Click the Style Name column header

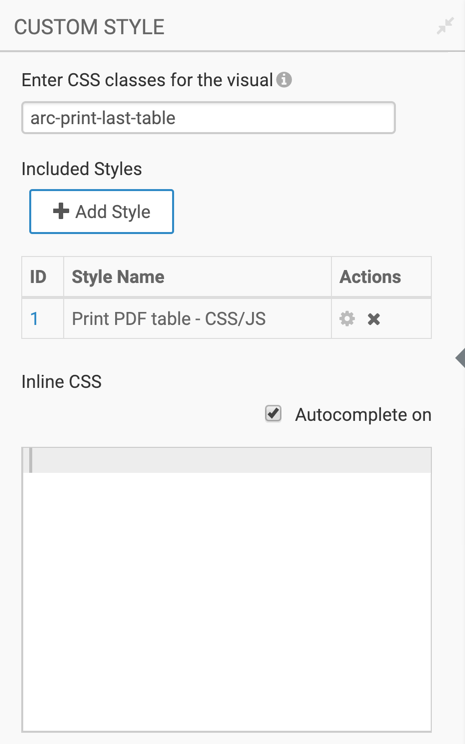(118, 277)
